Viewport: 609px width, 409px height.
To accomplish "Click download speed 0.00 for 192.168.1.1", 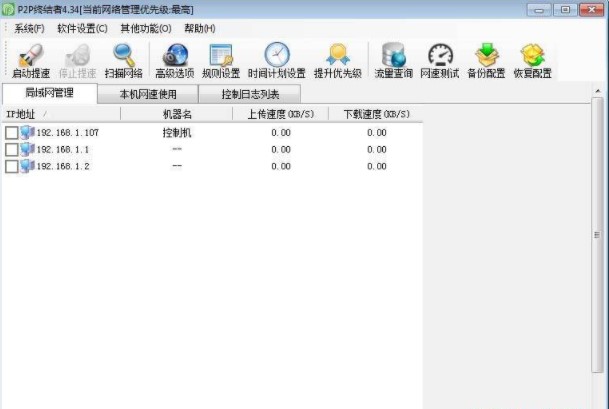I will coord(377,150).
